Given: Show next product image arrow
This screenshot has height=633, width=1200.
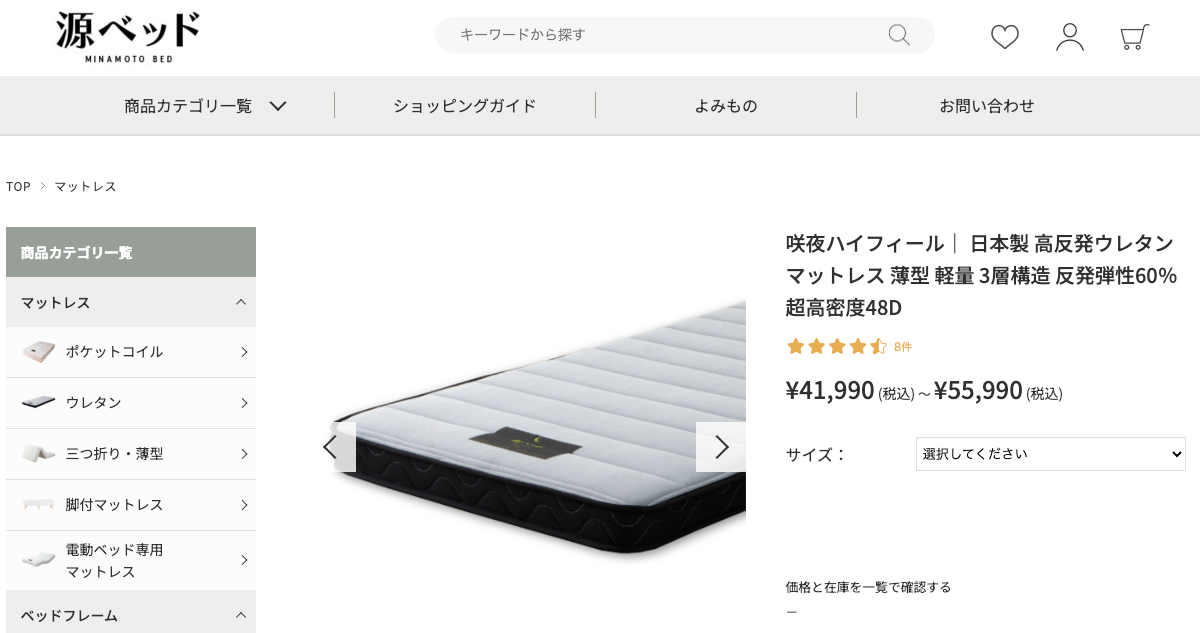Looking at the screenshot, I should pyautogui.click(x=721, y=447).
